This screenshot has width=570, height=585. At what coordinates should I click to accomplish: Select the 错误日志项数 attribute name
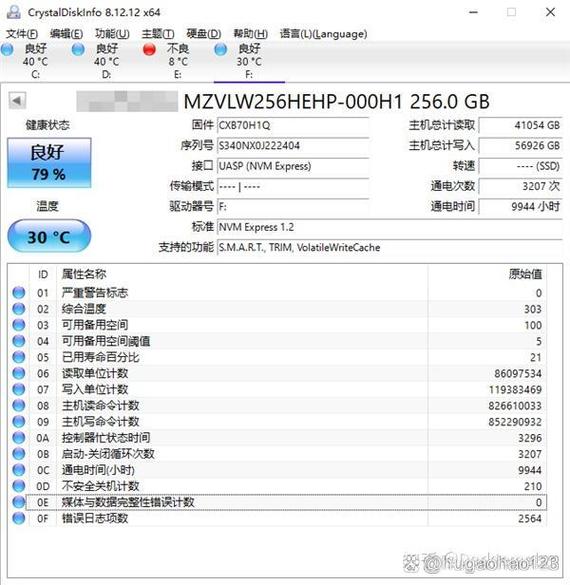[x=95, y=518]
